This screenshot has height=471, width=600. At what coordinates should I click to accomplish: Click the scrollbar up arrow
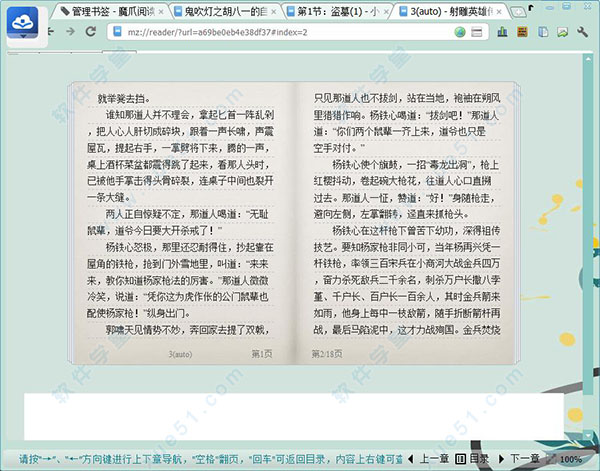[588, 59]
